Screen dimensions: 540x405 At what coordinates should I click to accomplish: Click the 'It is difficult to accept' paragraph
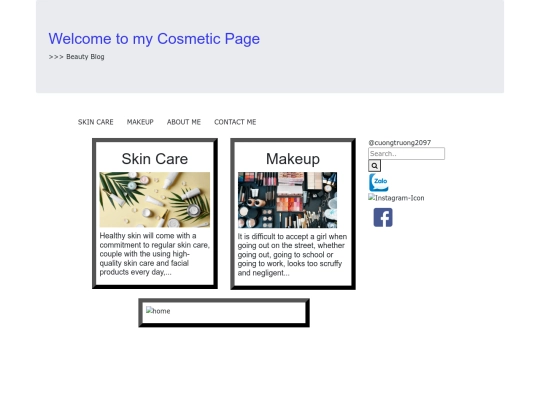292,255
